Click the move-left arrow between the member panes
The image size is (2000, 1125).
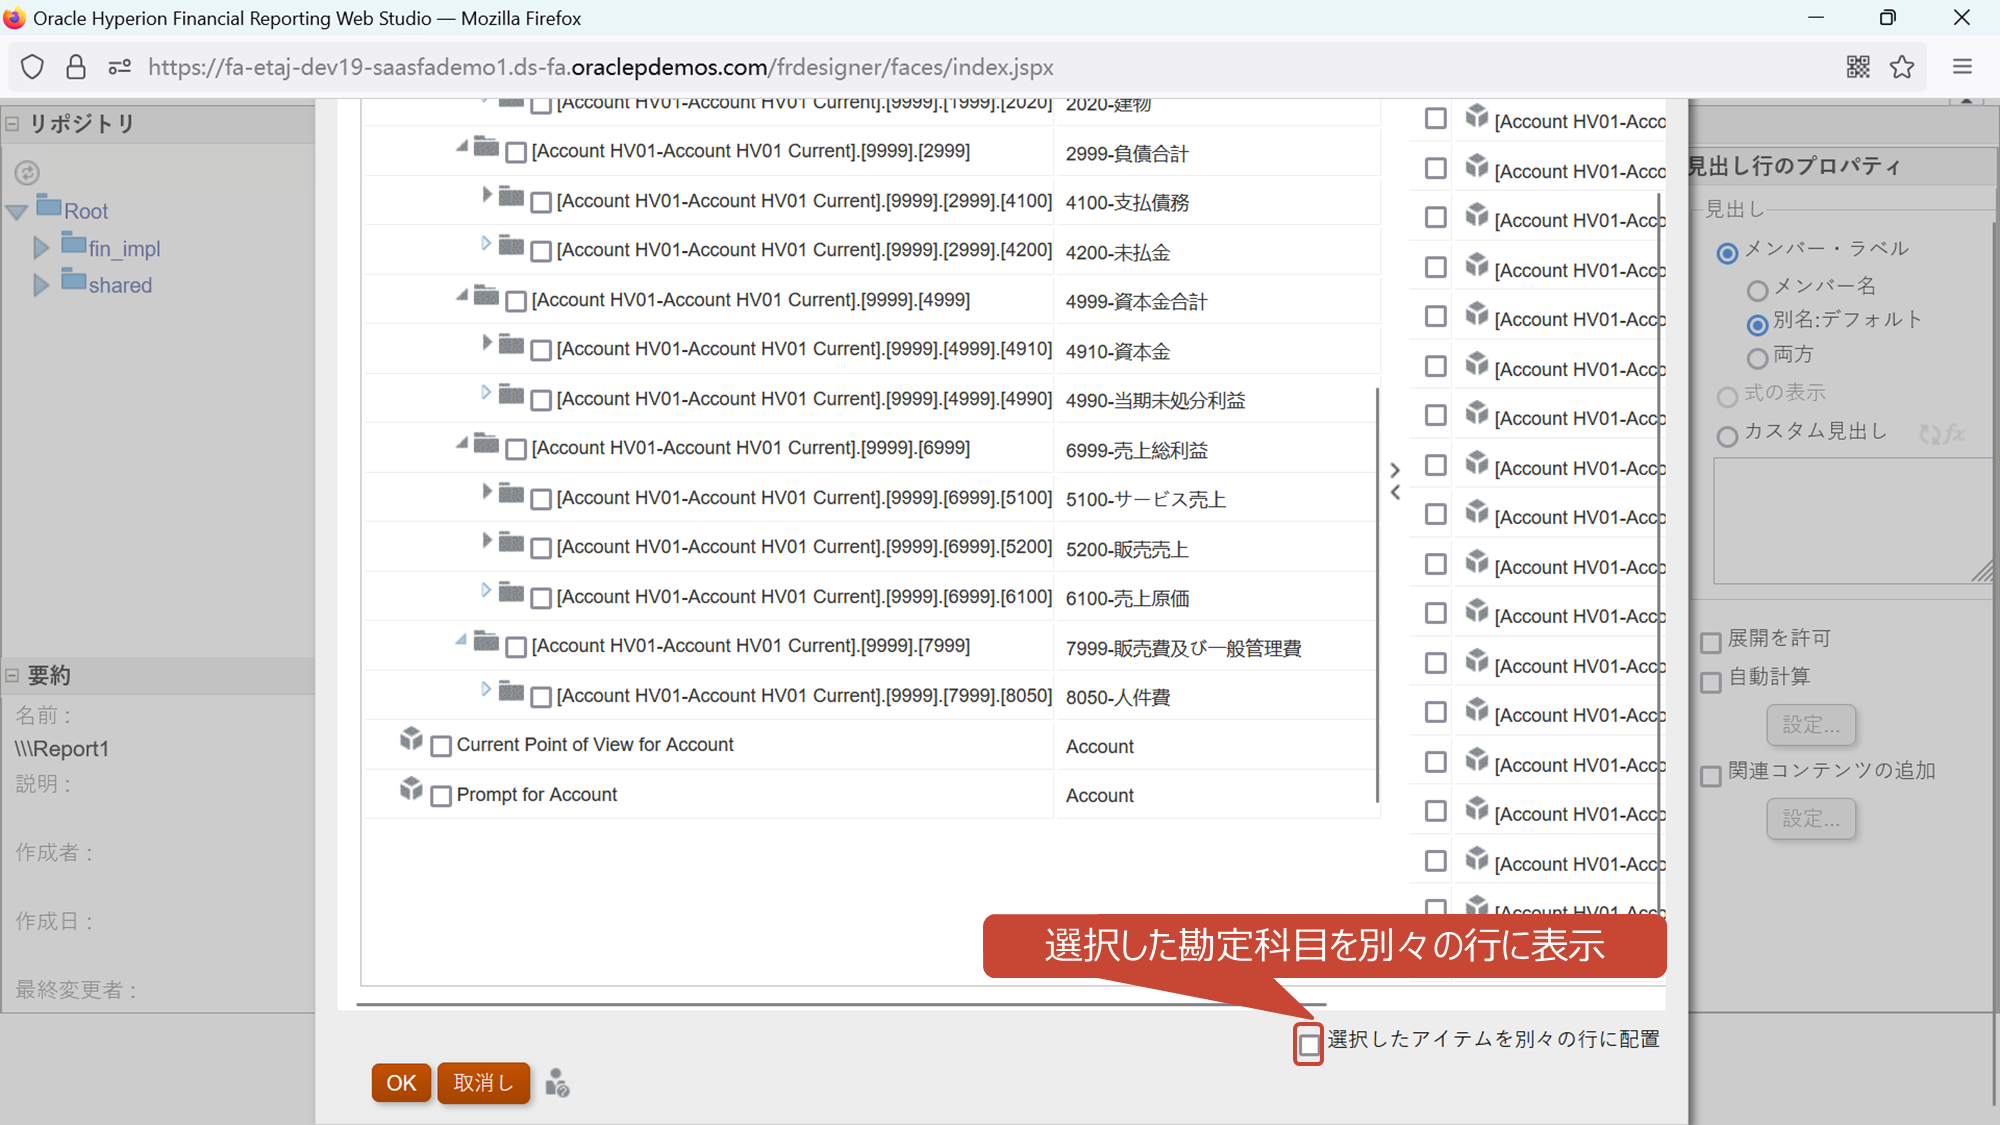click(x=1395, y=493)
